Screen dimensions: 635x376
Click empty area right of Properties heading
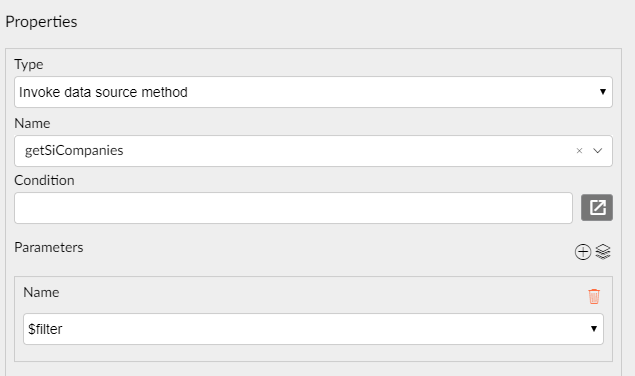point(348,22)
